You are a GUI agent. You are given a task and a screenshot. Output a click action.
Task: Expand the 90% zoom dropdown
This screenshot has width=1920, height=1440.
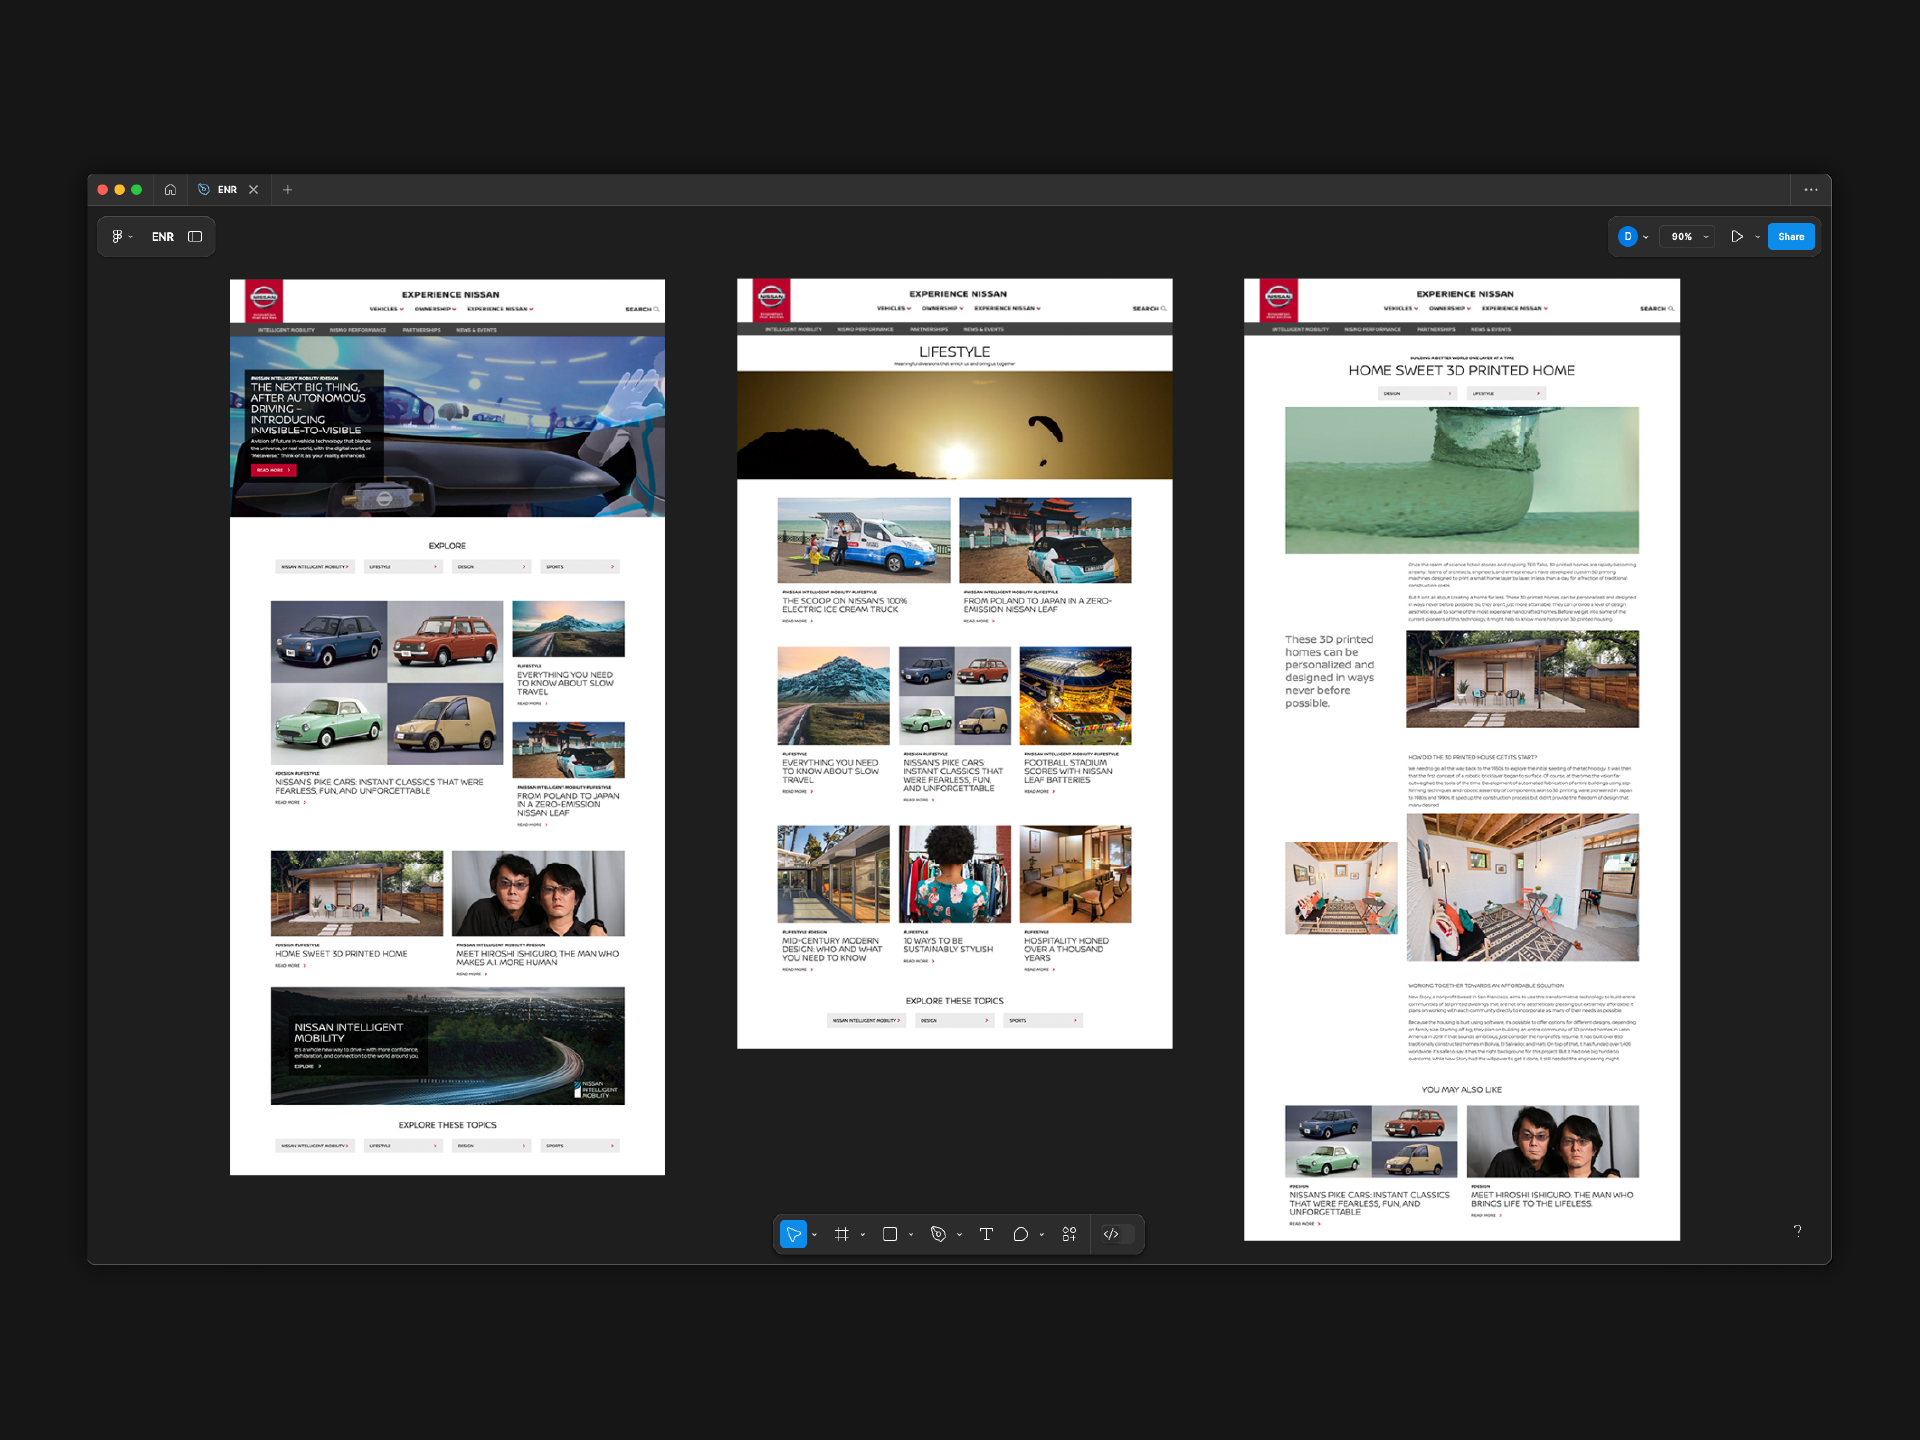click(x=1688, y=237)
